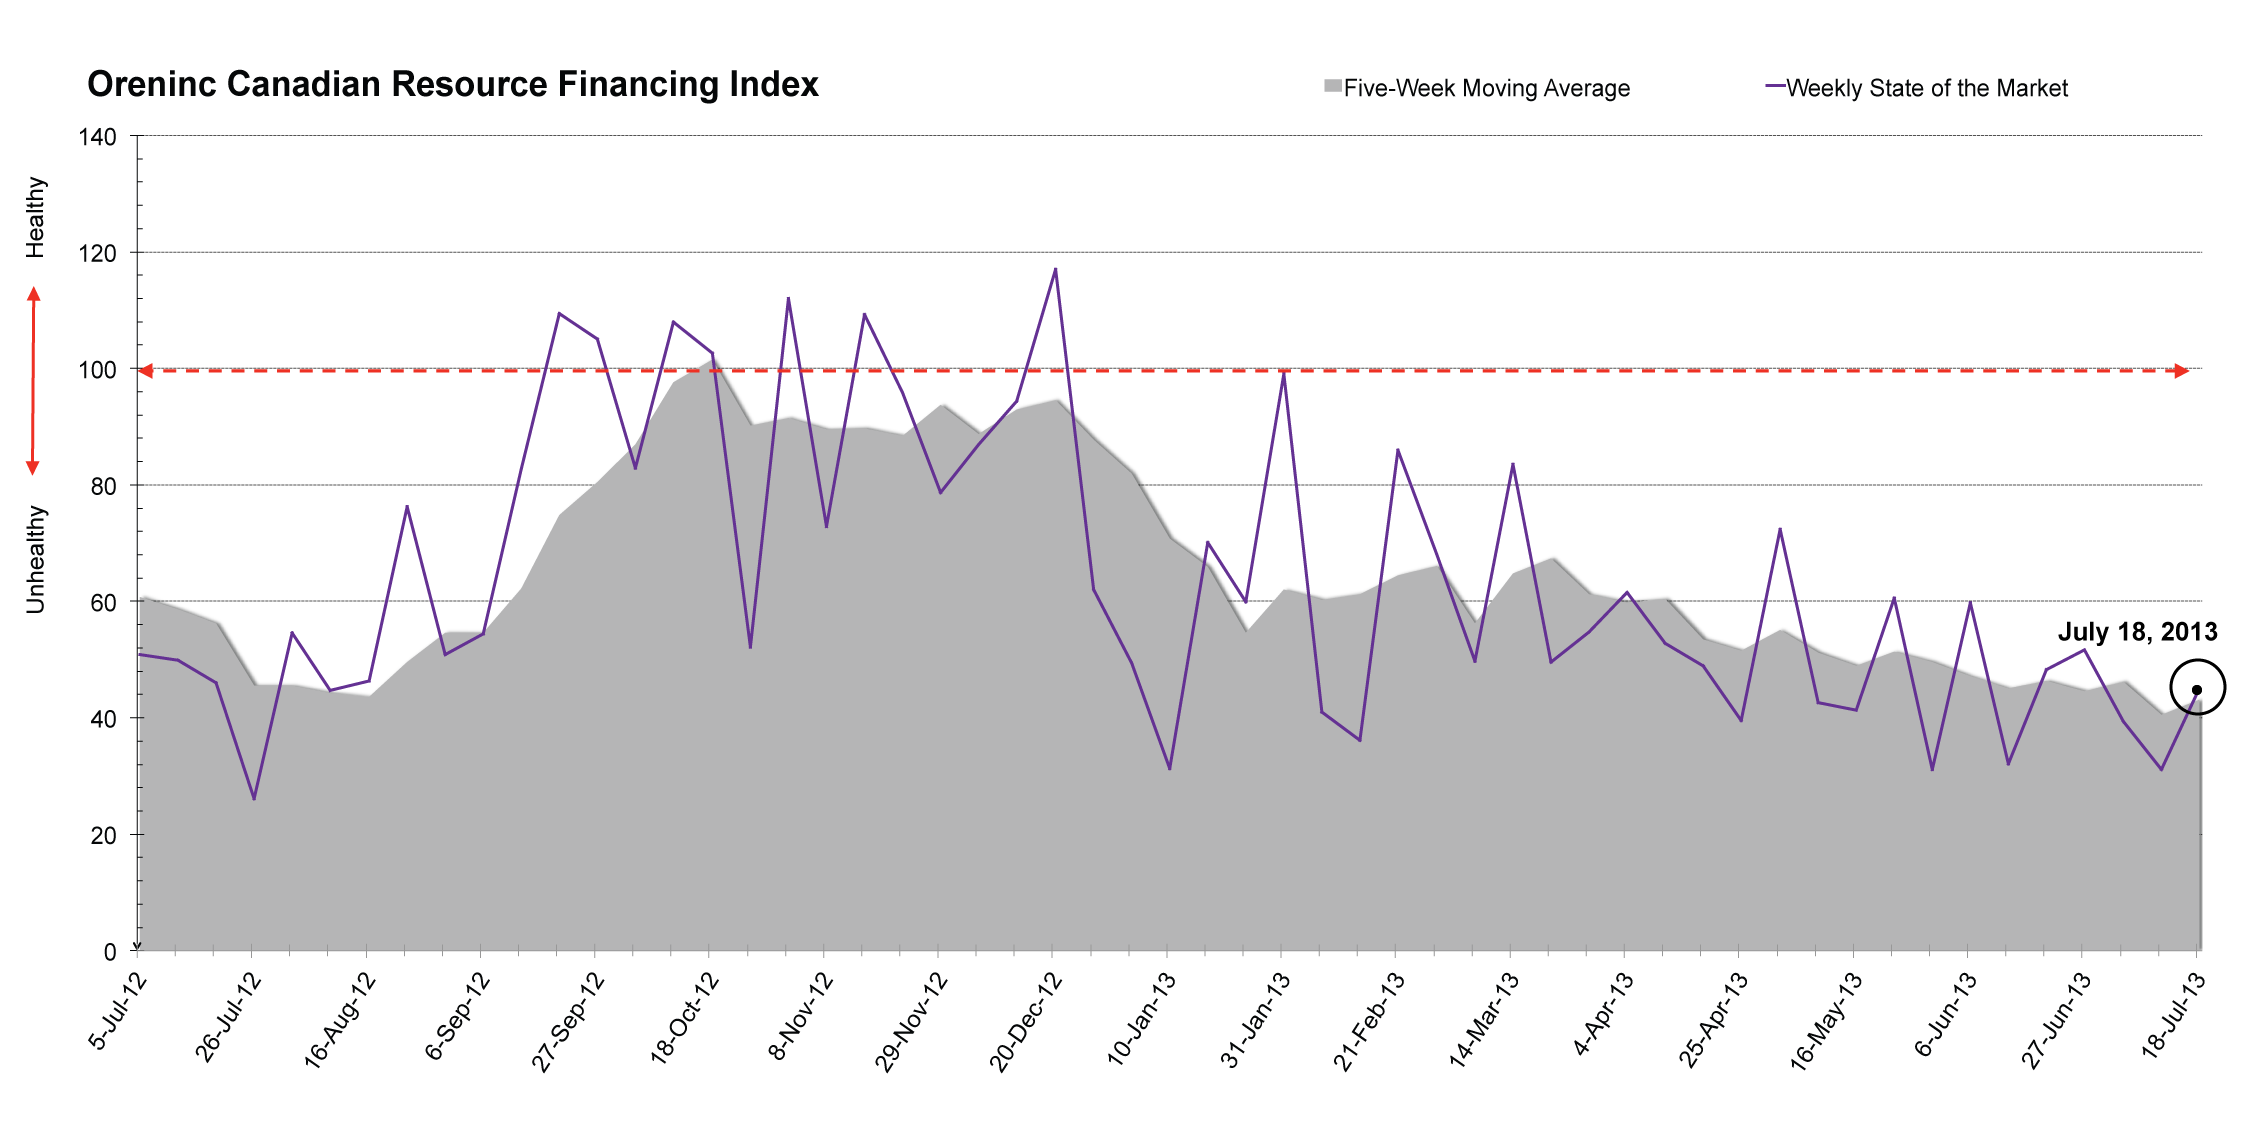Click the 10-Jan-13 date label

(x=1142, y=1018)
